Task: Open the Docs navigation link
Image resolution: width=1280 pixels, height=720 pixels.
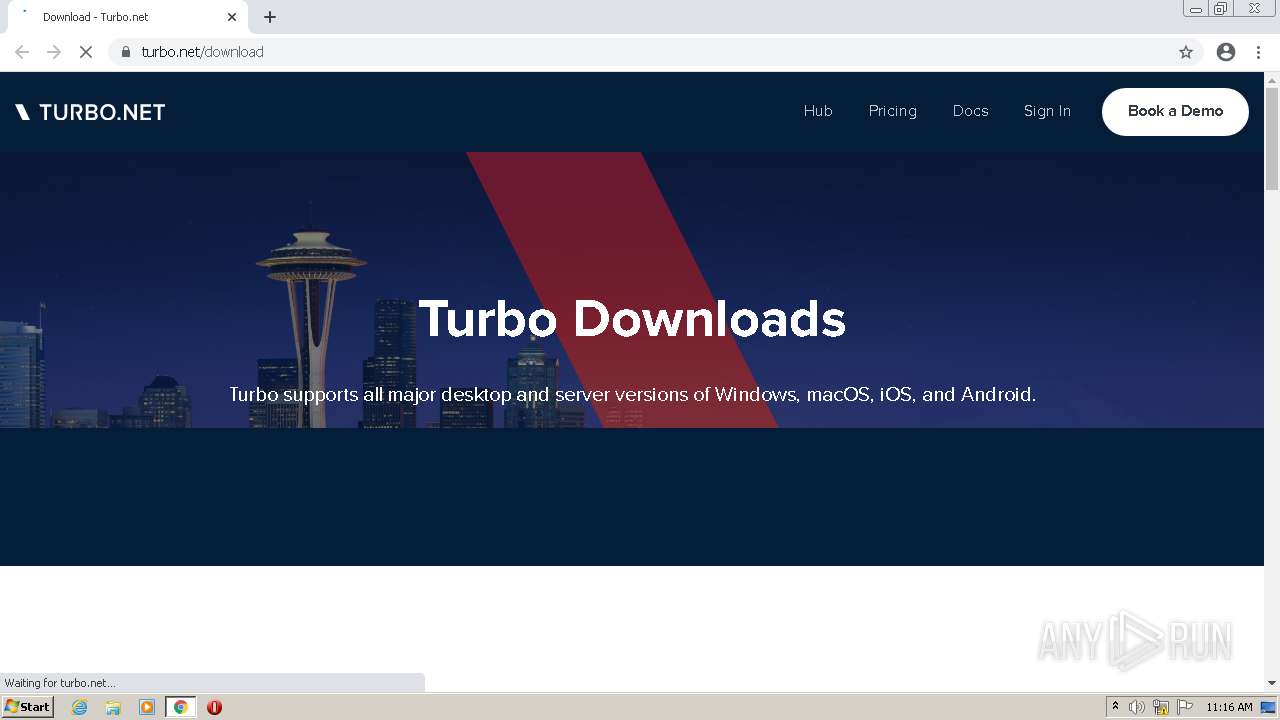Action: point(971,111)
